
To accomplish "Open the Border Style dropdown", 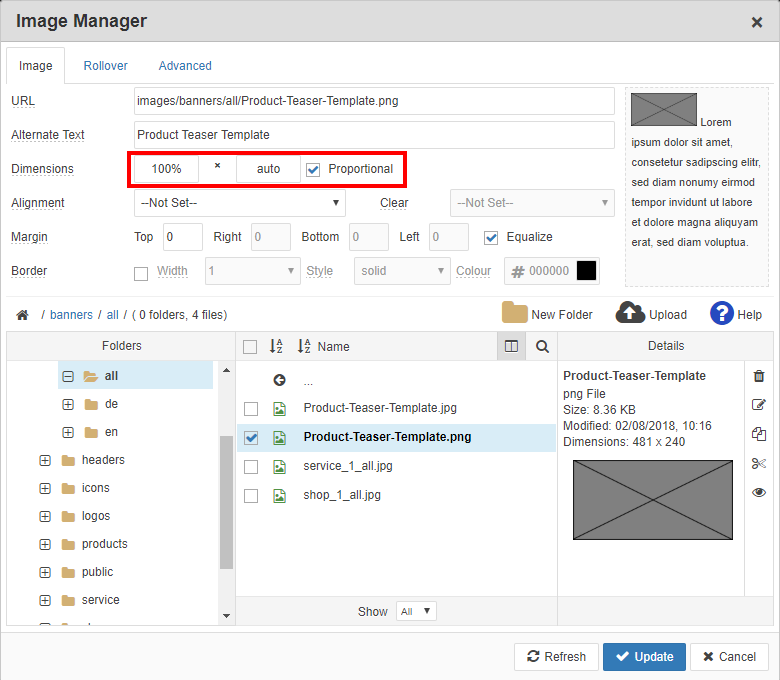I will pyautogui.click(x=402, y=271).
